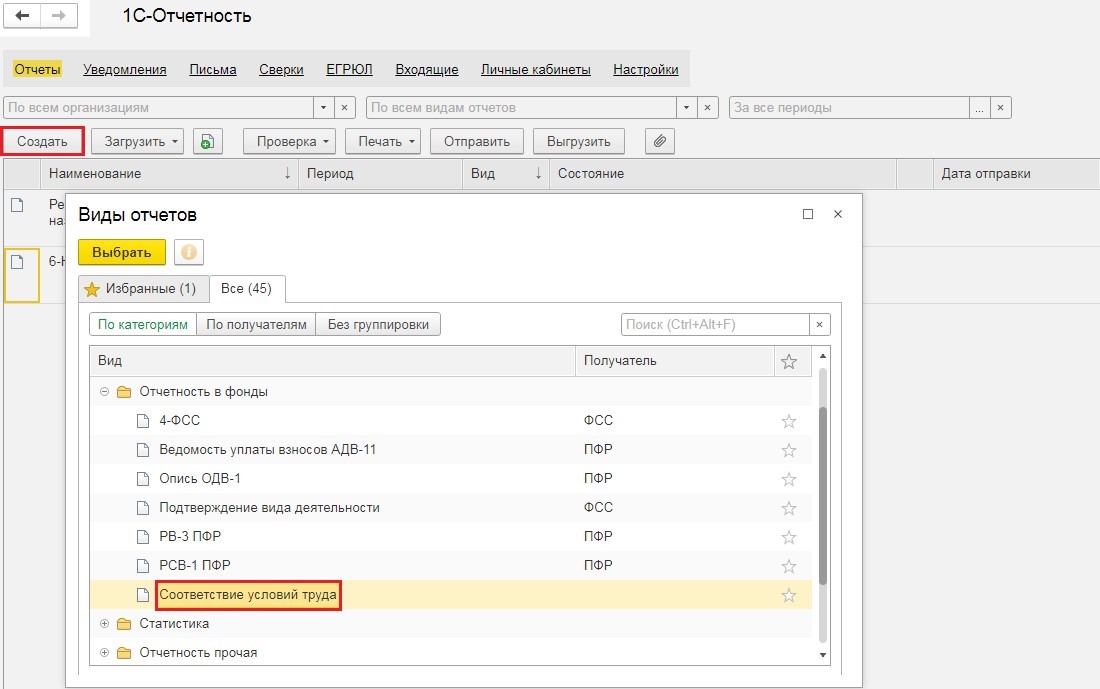1100x689 pixels.
Task: Switch grouping to По получателям
Action: [x=256, y=324]
